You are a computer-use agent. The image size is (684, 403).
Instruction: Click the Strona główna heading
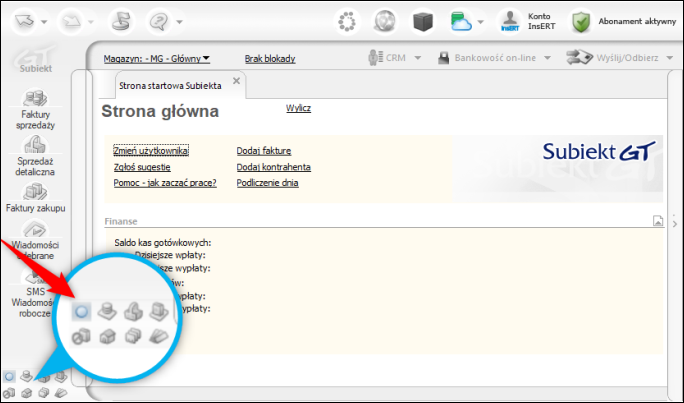click(160, 111)
